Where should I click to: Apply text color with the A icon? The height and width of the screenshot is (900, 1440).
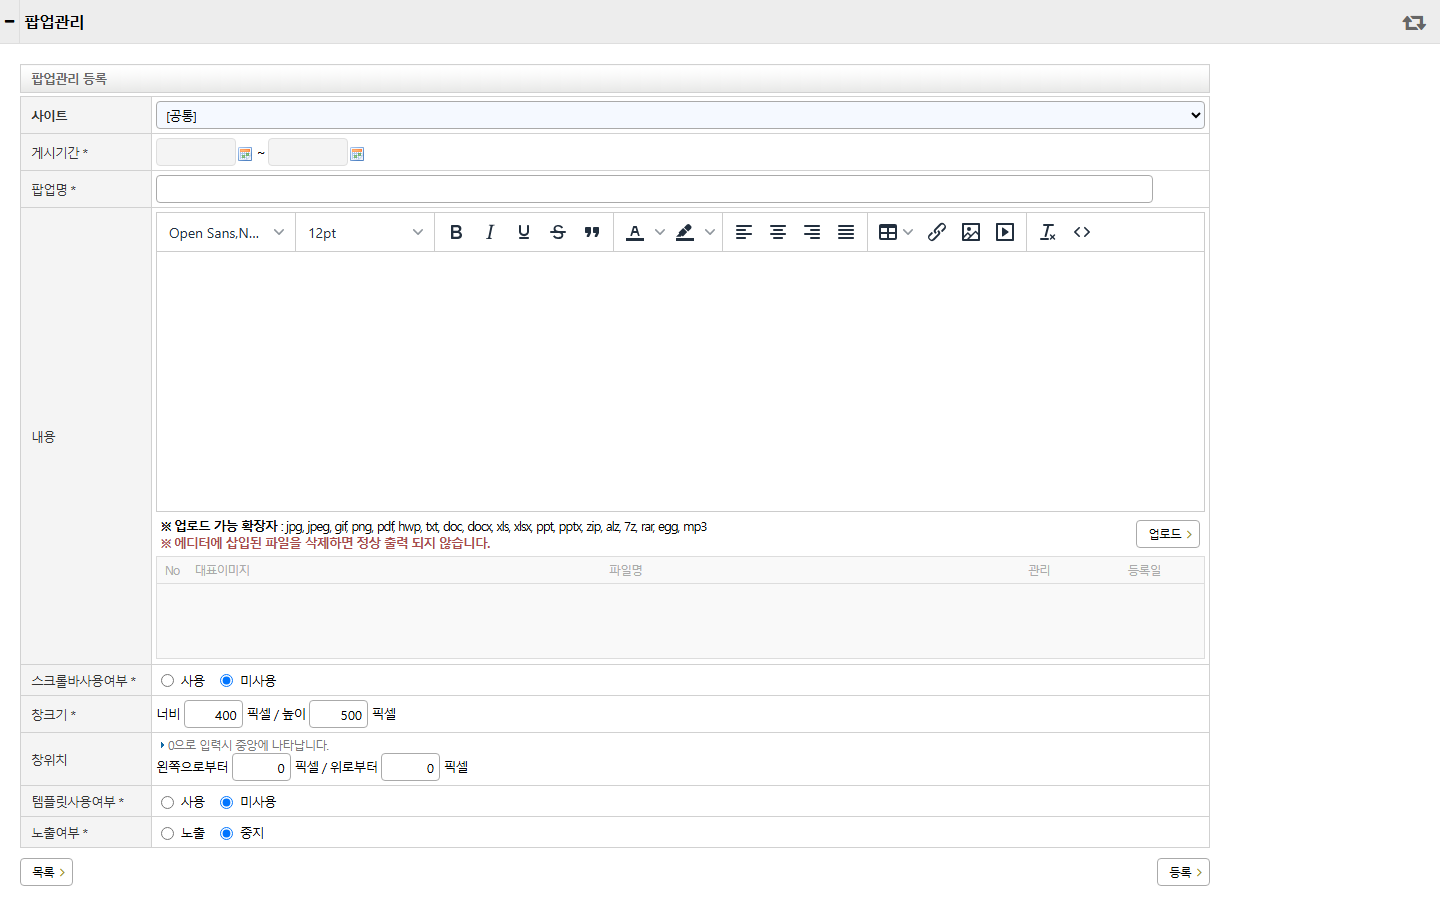[x=635, y=232]
